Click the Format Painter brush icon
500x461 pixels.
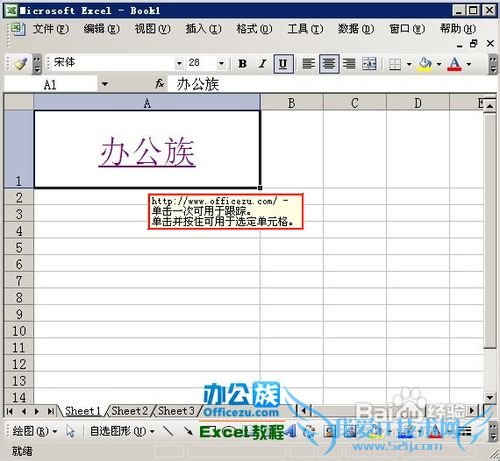tap(20, 63)
